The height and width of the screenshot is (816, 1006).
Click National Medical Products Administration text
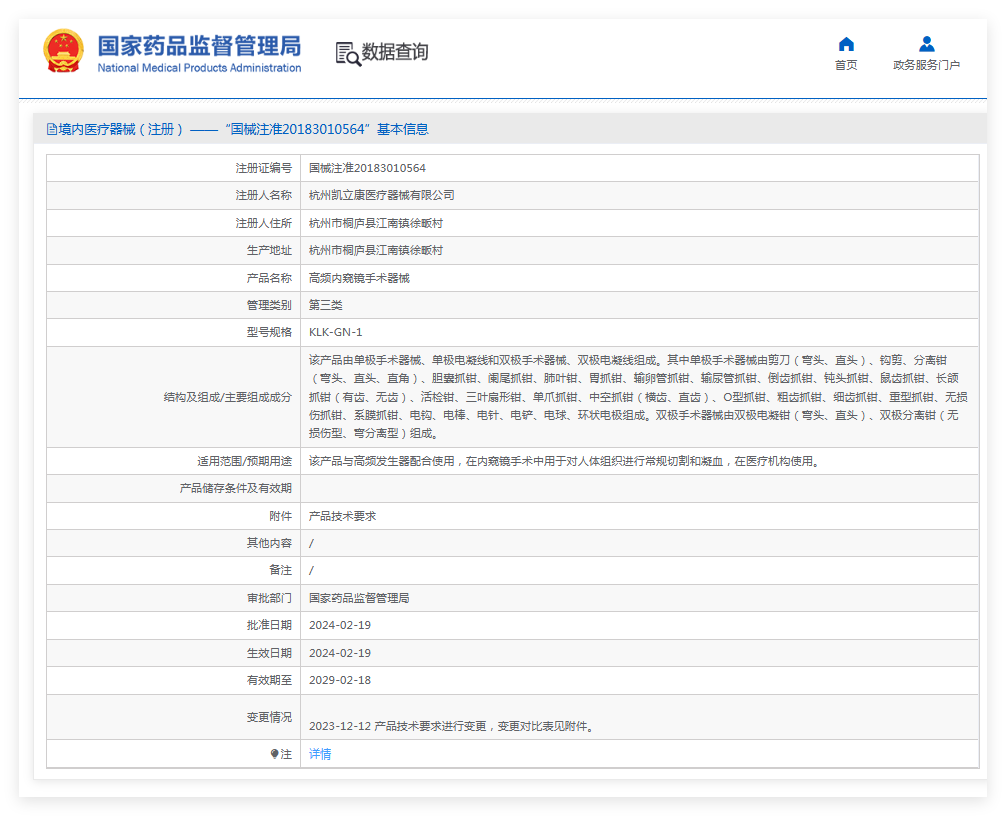(199, 68)
